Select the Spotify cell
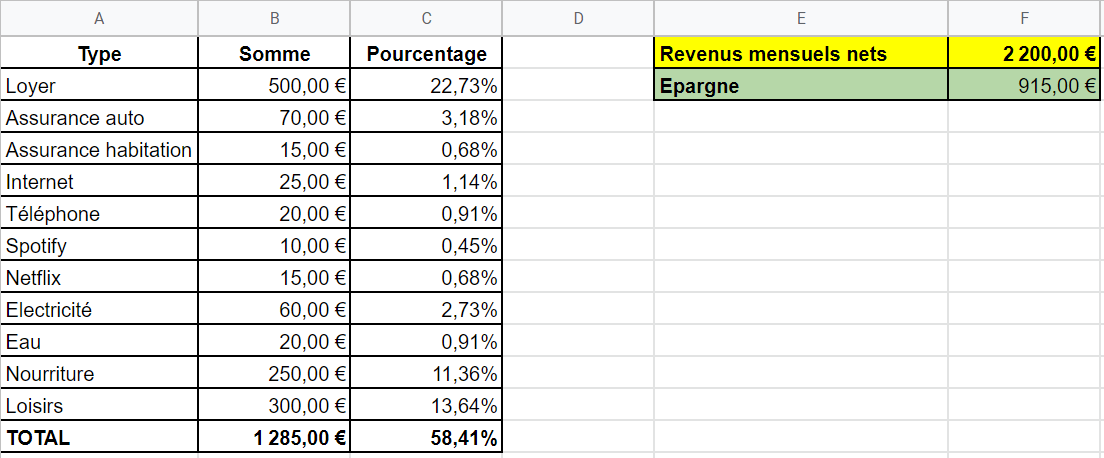Image resolution: width=1104 pixels, height=458 pixels. (x=99, y=246)
